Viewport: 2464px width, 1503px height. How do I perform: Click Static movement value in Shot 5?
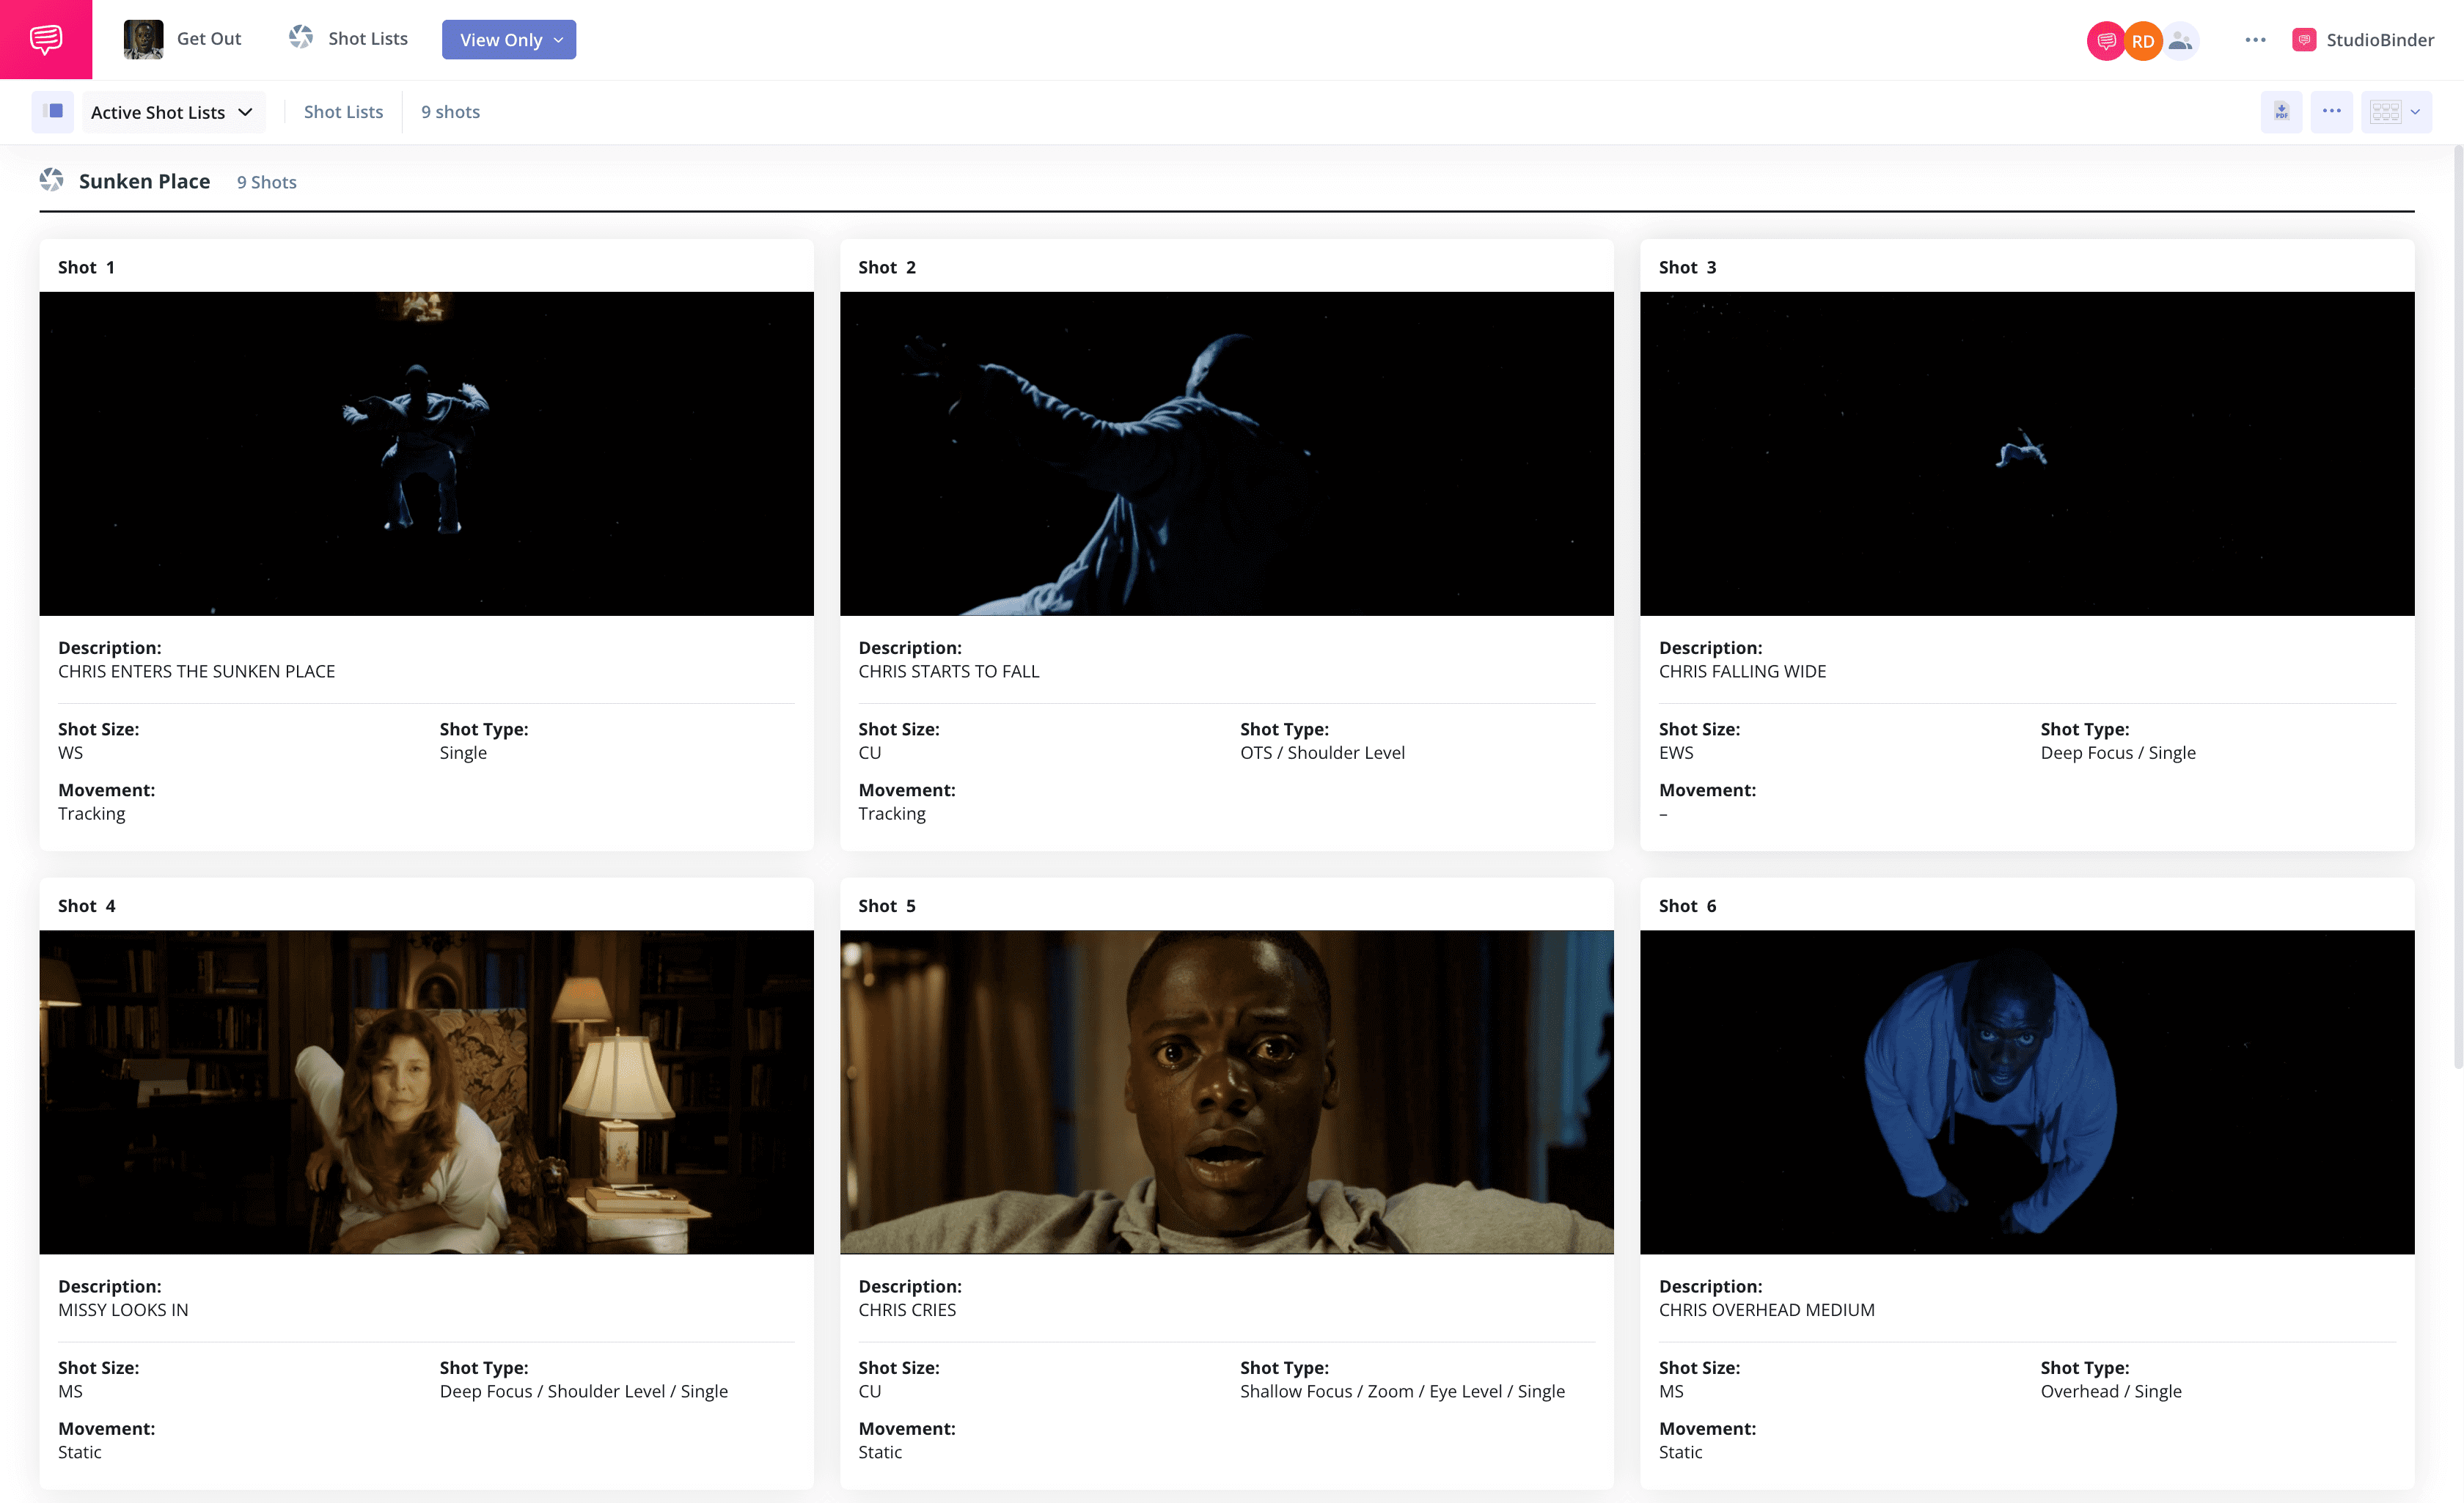(880, 1452)
